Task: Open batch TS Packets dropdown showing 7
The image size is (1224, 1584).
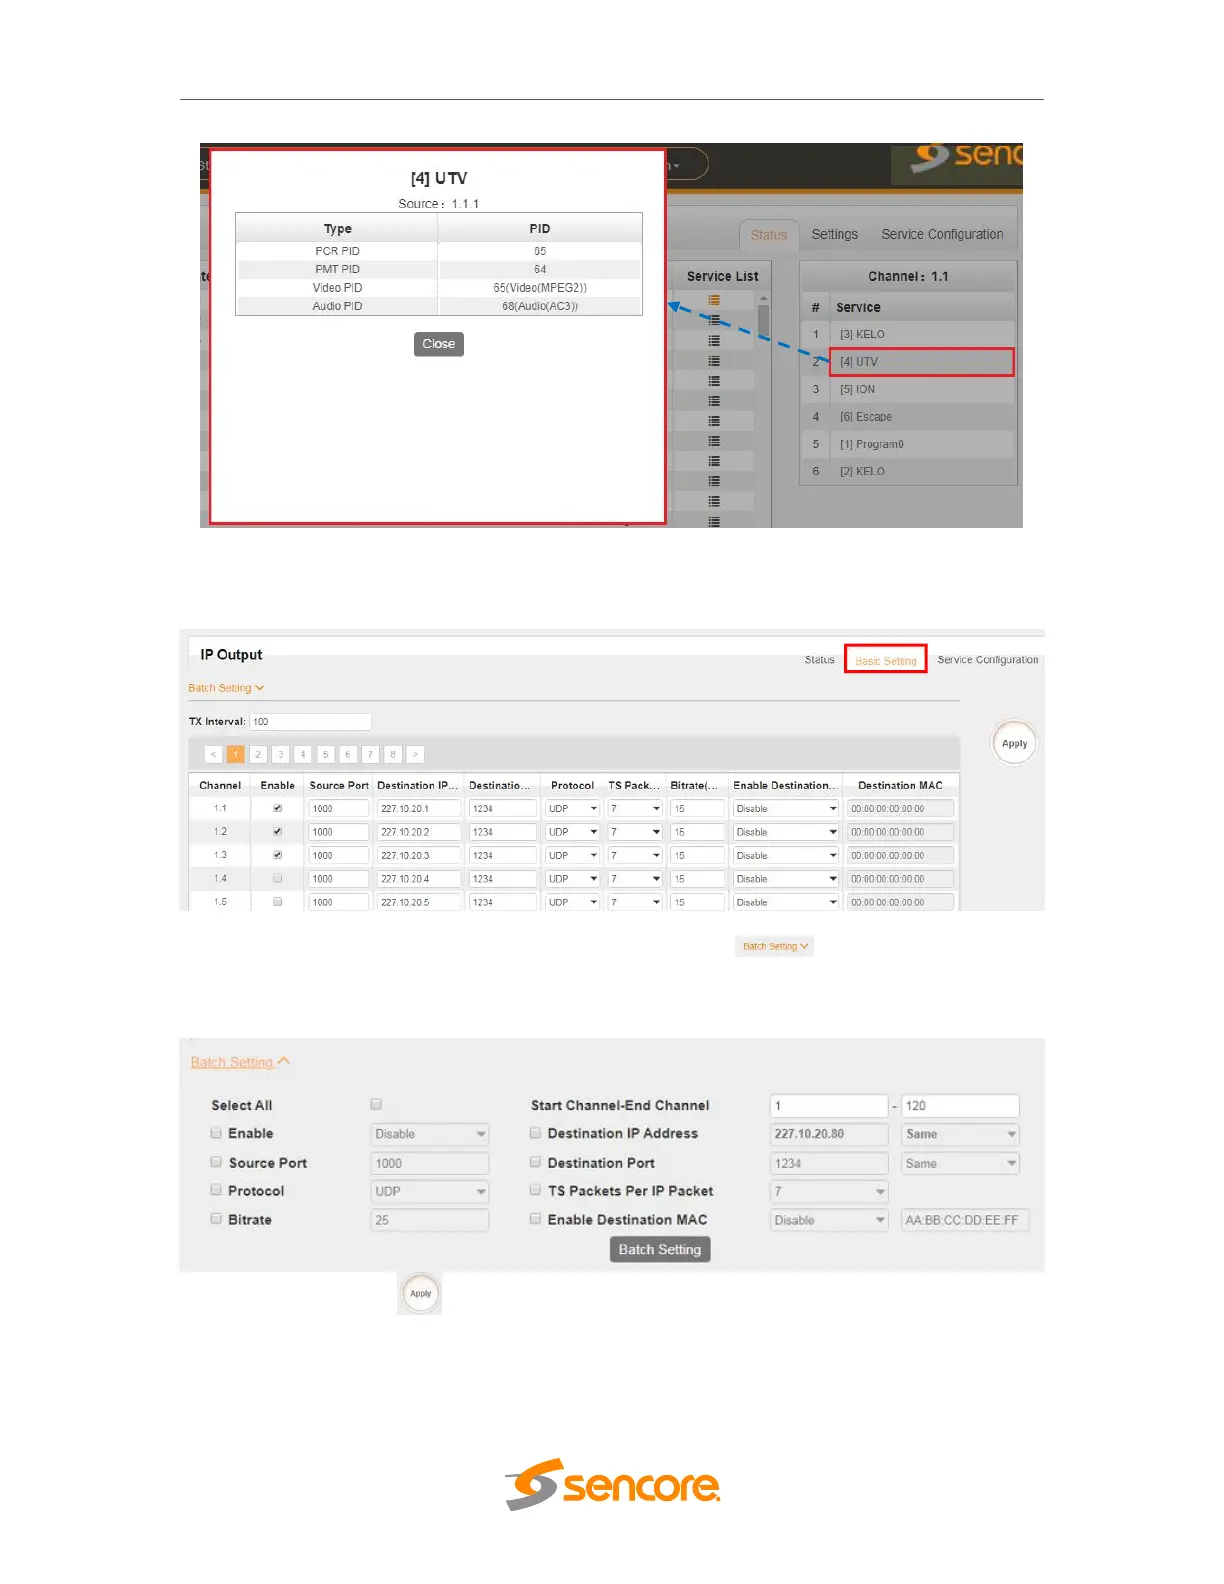Action: point(829,1191)
